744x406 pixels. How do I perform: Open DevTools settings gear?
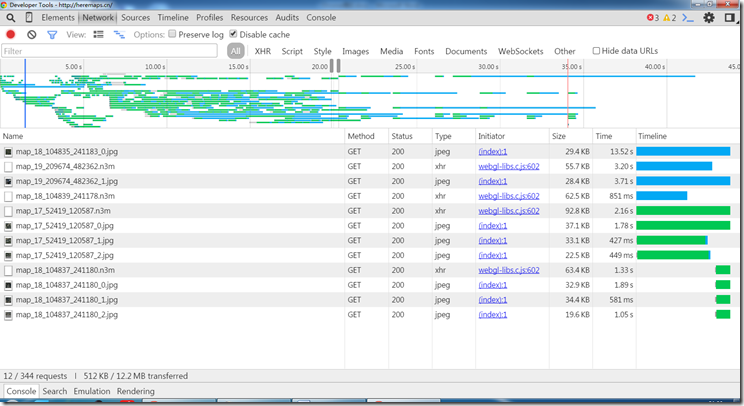click(x=709, y=18)
